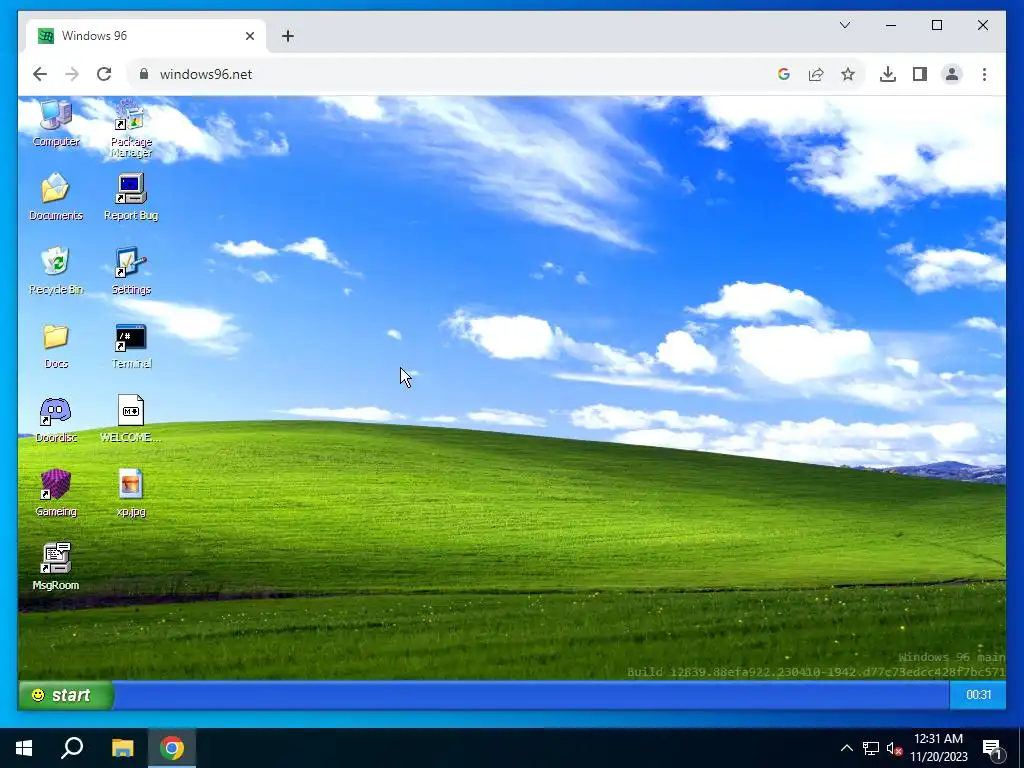This screenshot has width=1024, height=768.
Task: Open the Gameing shortcut icon
Action: (56, 493)
